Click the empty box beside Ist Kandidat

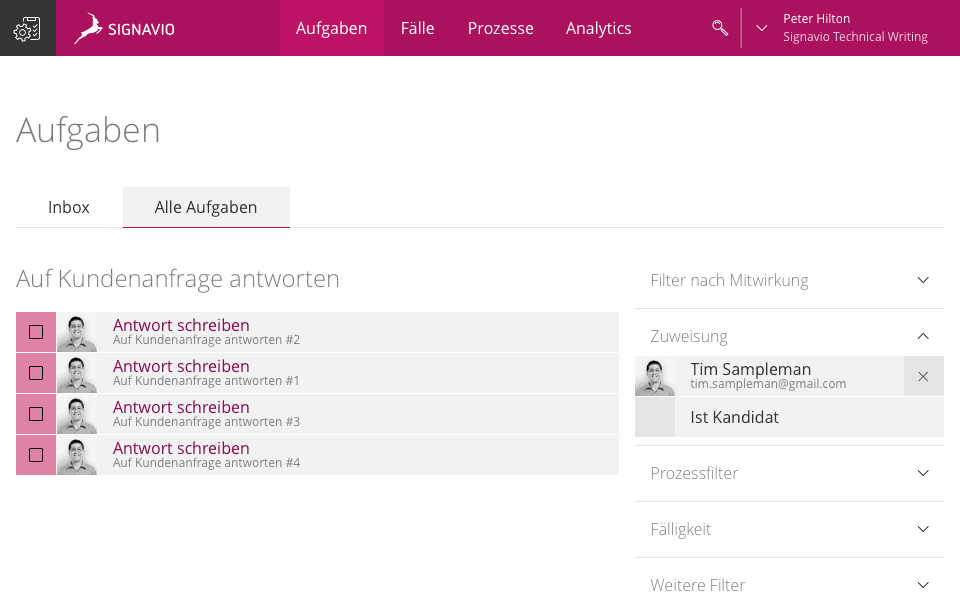[654, 417]
